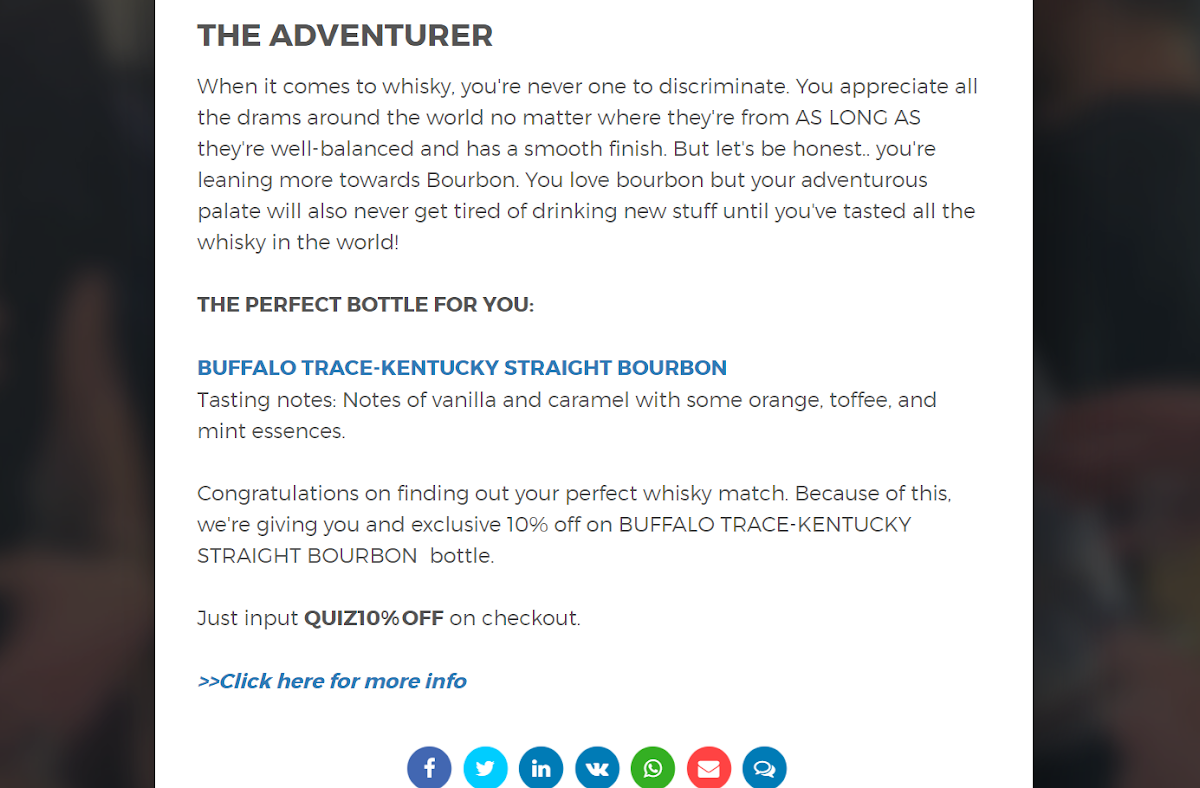The image size is (1200, 788).
Task: Tweet the quiz result via Twitter icon
Action: click(485, 768)
